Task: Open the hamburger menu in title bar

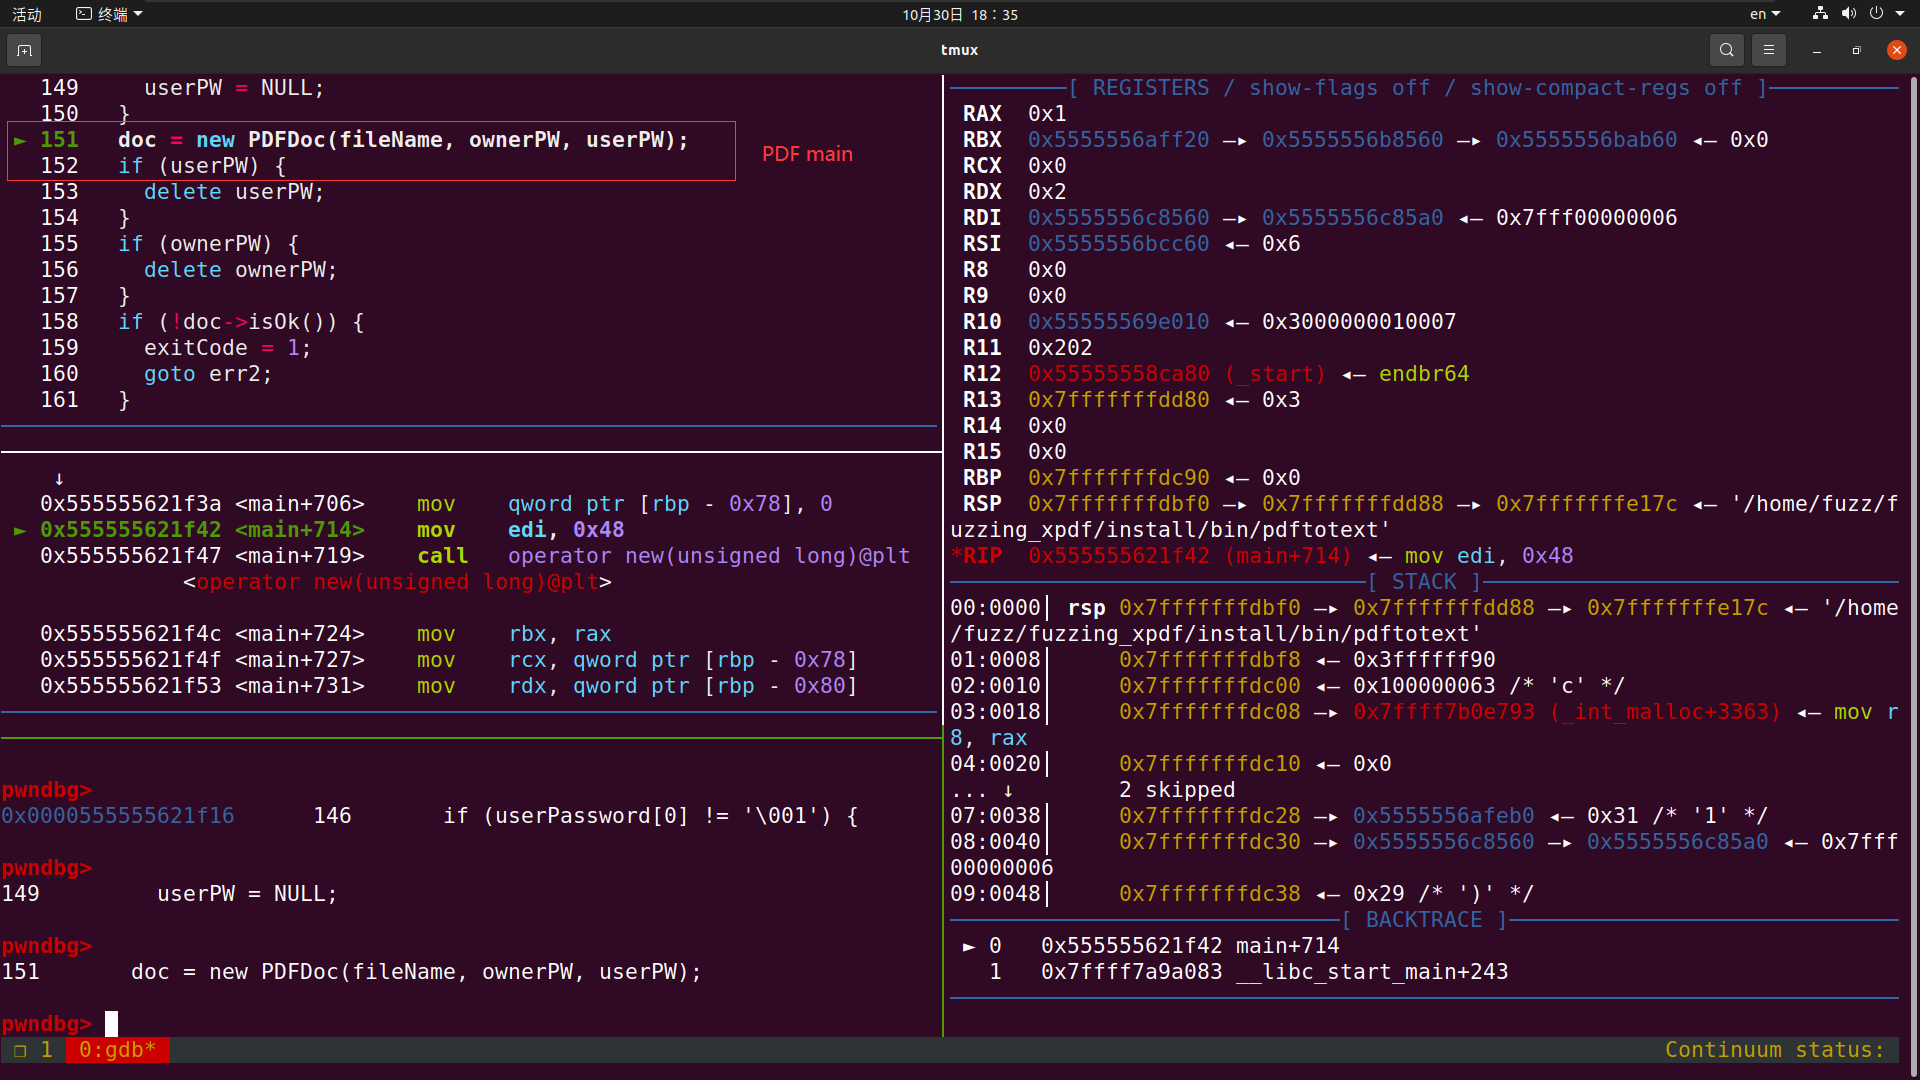Action: coord(1768,50)
